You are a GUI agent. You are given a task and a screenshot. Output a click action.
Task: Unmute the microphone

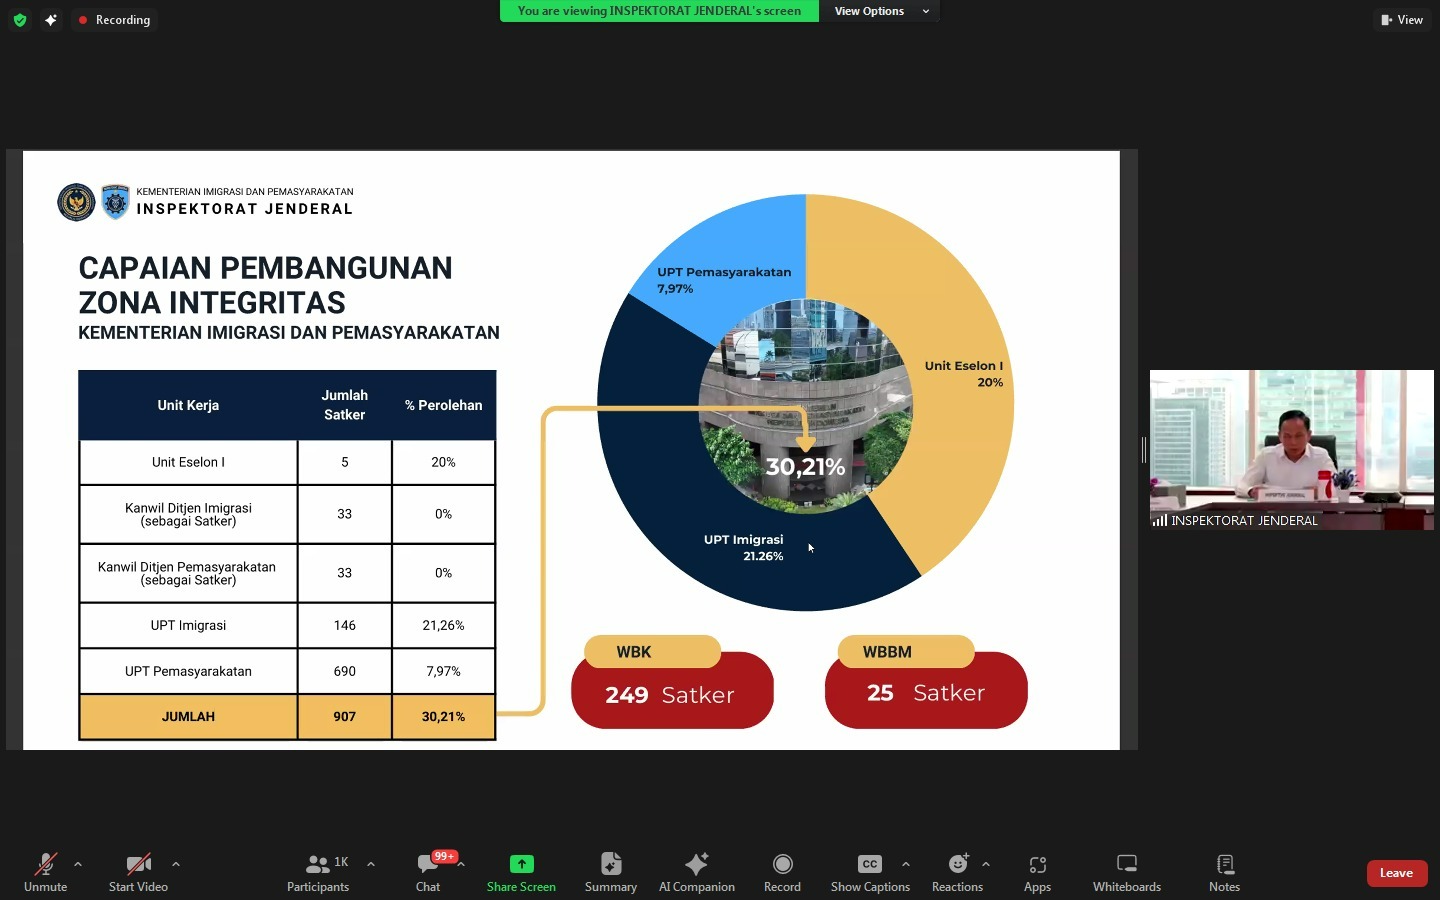tap(45, 871)
